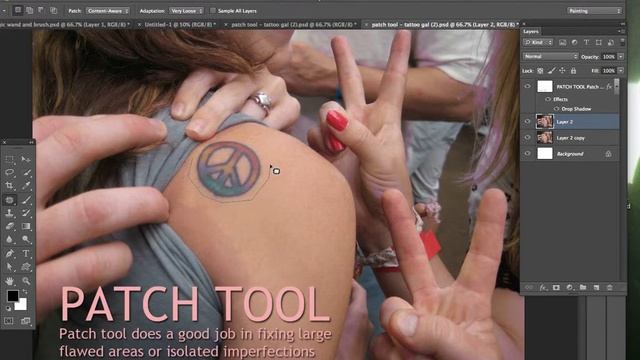Screen dimensions: 640x360
Task: Select the Rectangular Marquee tool
Action: pos(9,159)
